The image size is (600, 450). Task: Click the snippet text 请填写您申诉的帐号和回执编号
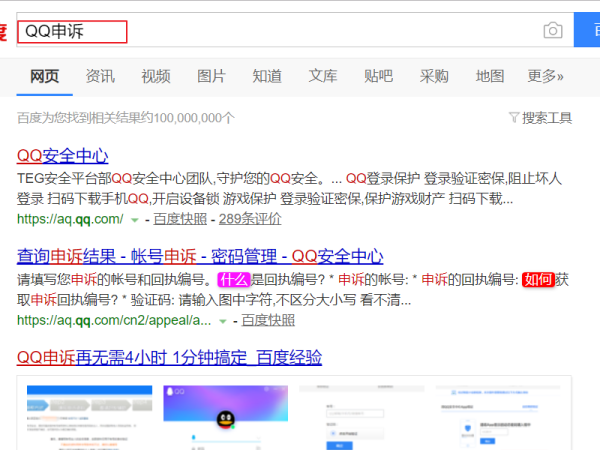click(114, 280)
